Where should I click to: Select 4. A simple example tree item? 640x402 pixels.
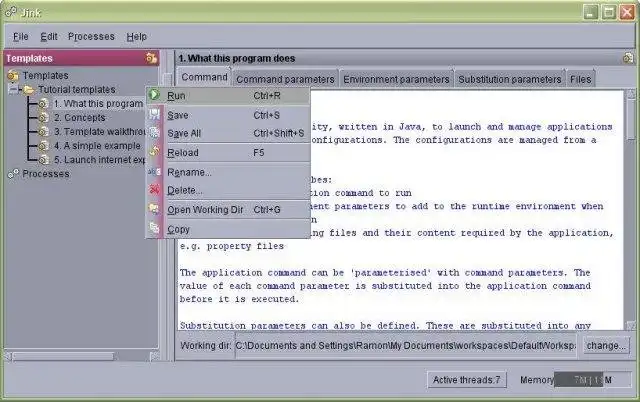pyautogui.click(x=97, y=146)
